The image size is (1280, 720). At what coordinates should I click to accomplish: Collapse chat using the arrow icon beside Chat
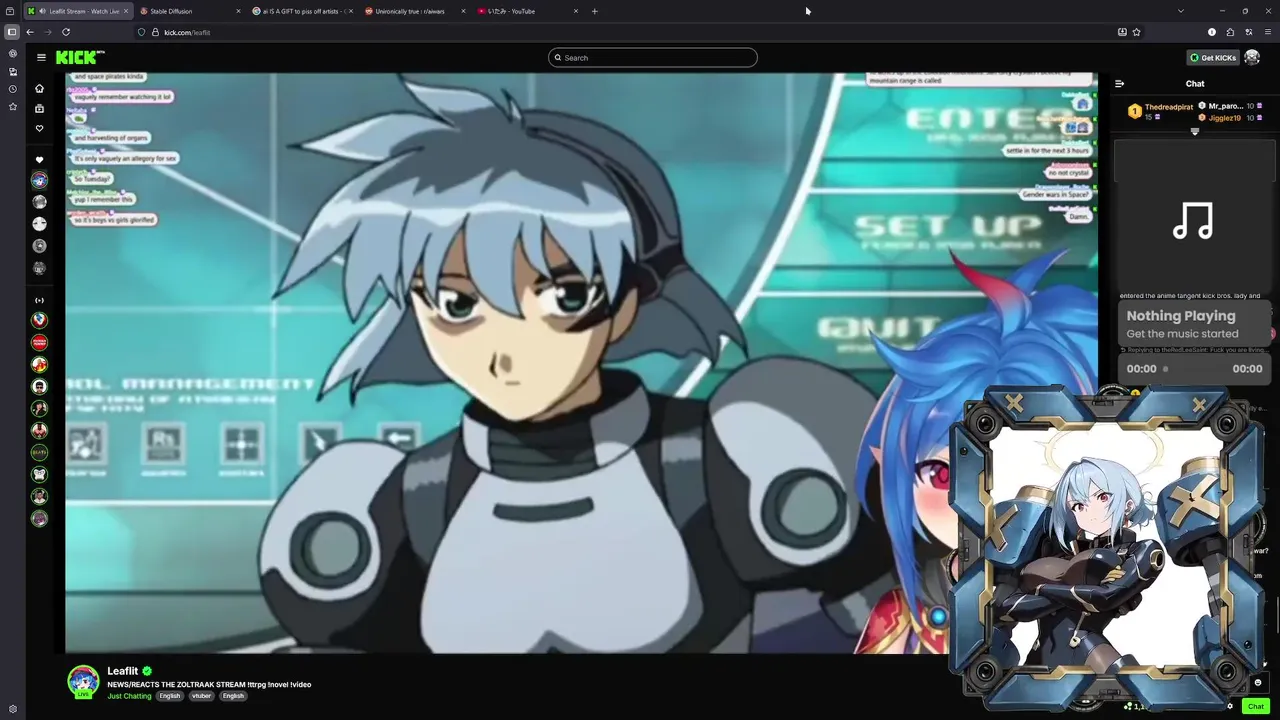(1119, 84)
